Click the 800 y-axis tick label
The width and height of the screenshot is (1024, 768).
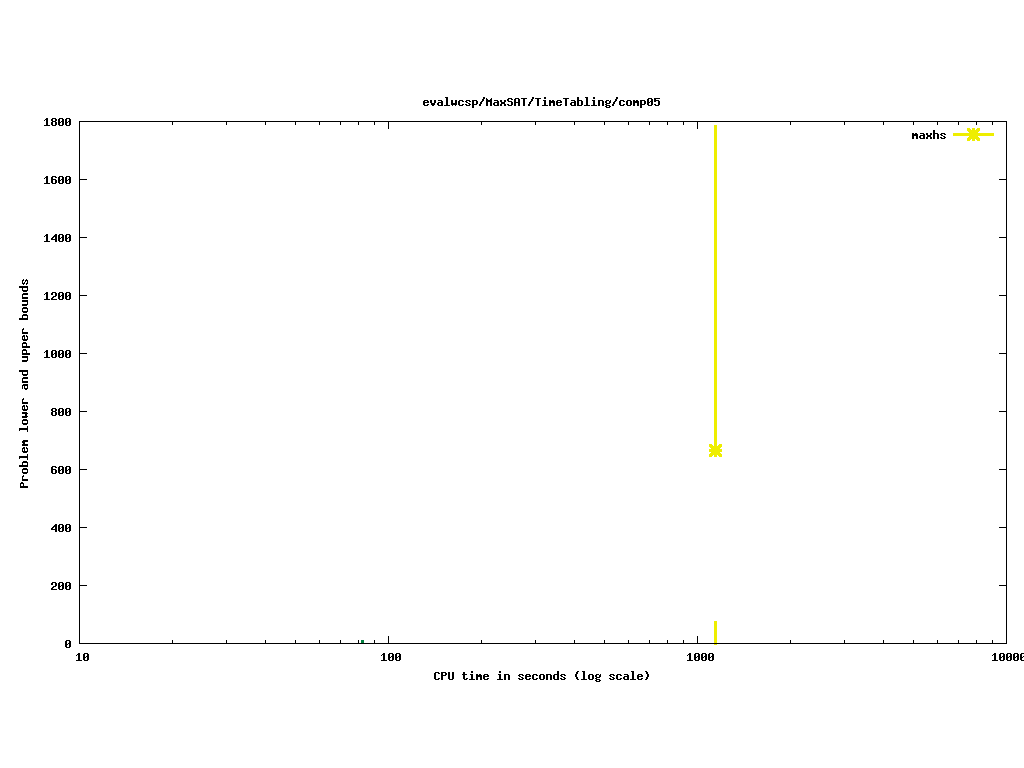[x=60, y=412]
